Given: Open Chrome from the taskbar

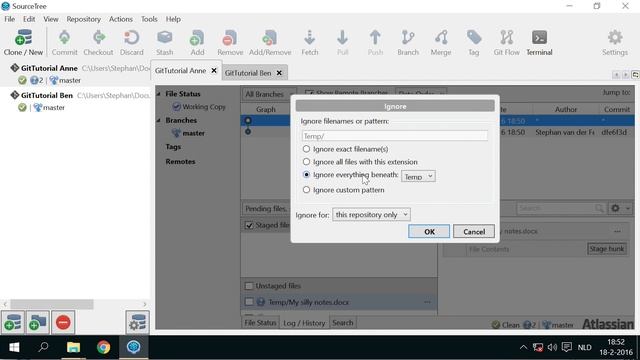Looking at the screenshot, I should [x=103, y=347].
